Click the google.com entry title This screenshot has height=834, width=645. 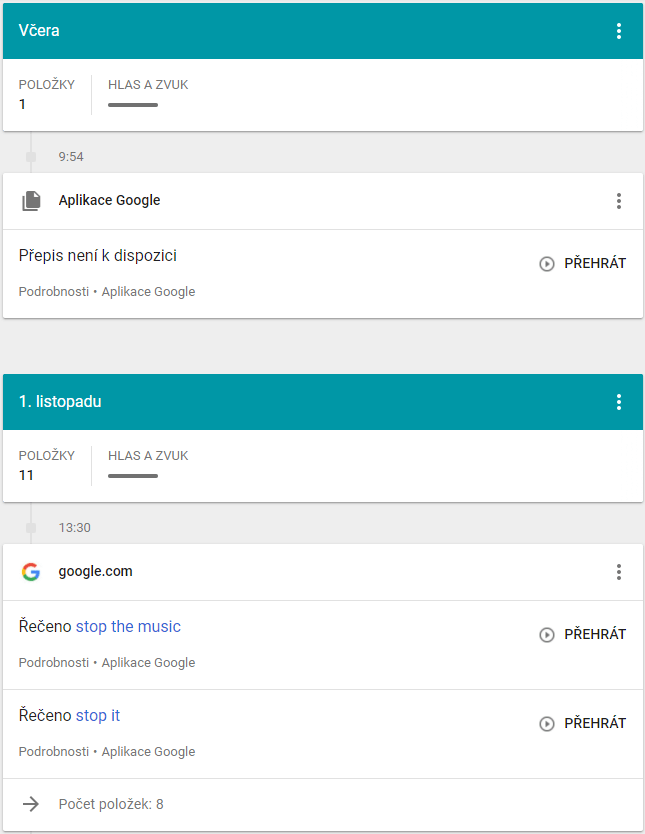(95, 571)
